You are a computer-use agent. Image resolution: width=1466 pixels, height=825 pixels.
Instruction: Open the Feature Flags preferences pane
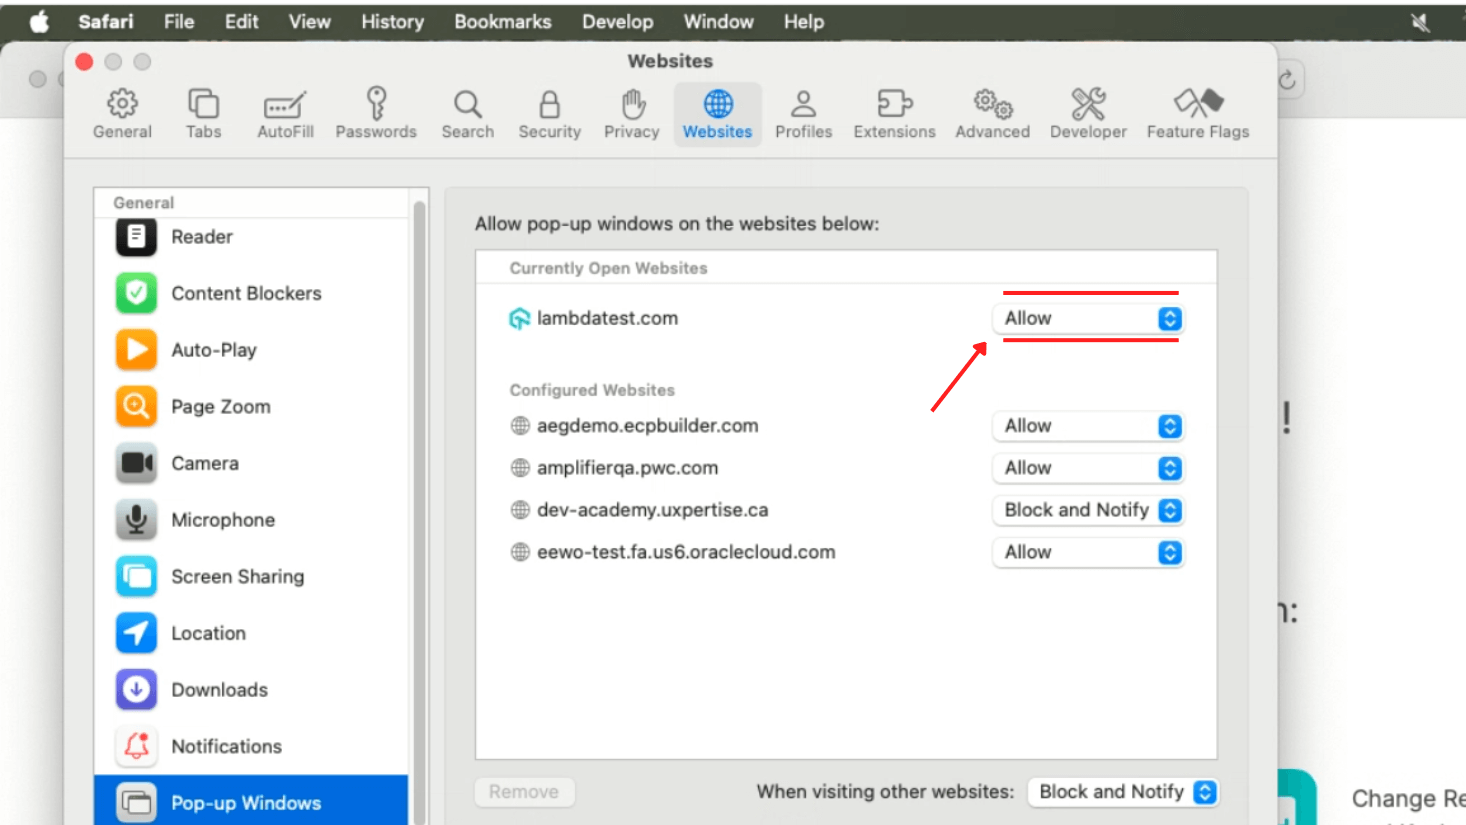click(x=1198, y=114)
